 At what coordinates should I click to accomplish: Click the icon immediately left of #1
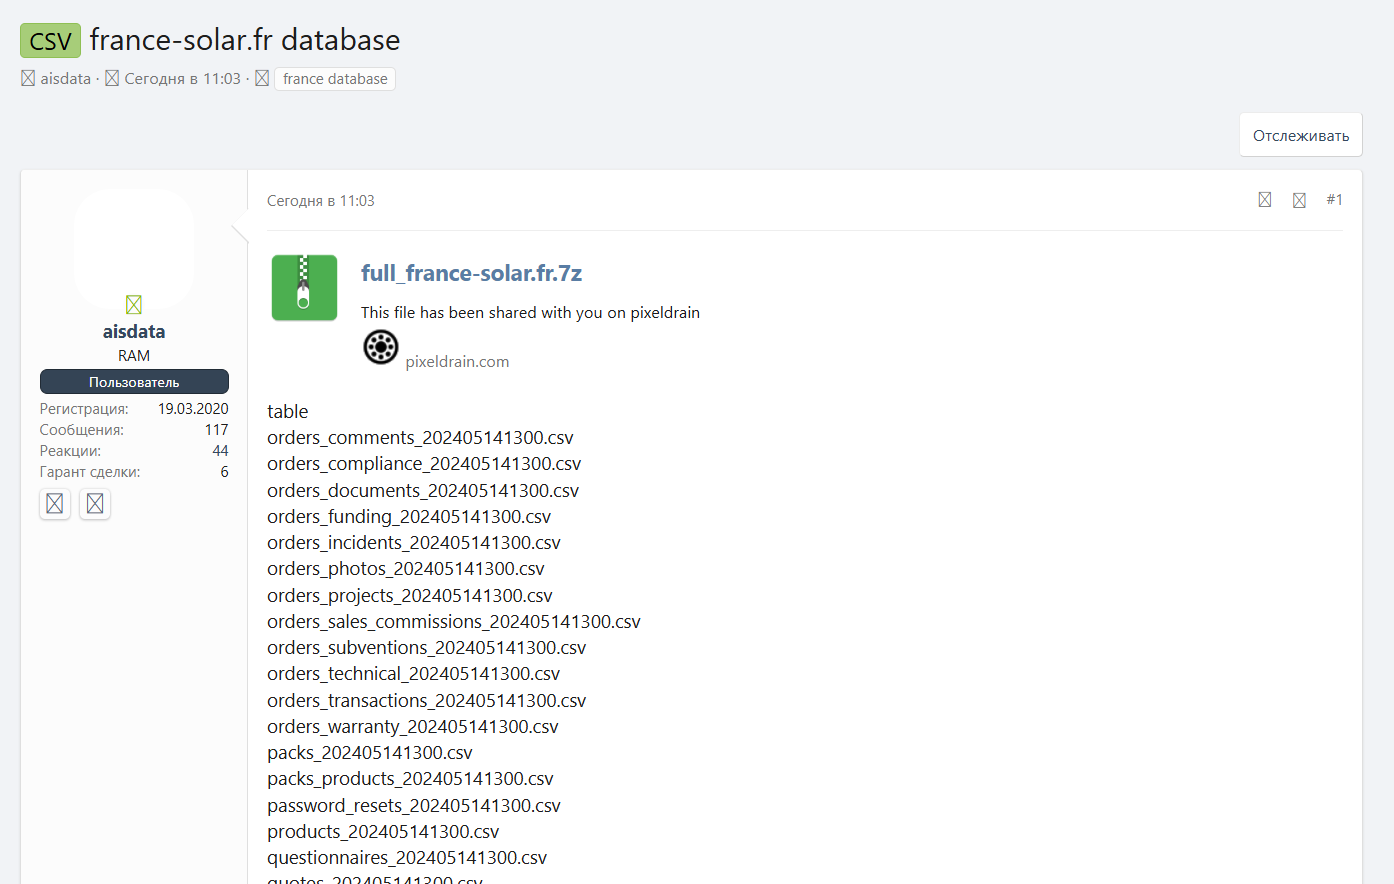coord(1299,200)
